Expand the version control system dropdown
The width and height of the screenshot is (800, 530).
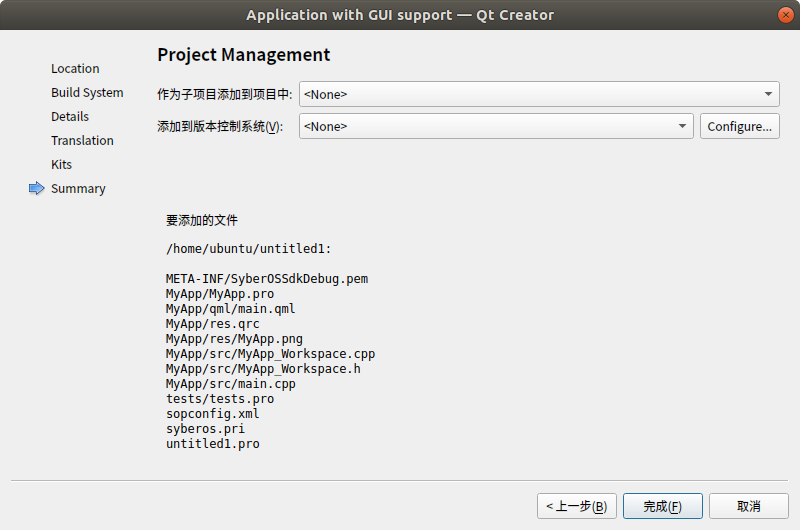[x=496, y=126]
